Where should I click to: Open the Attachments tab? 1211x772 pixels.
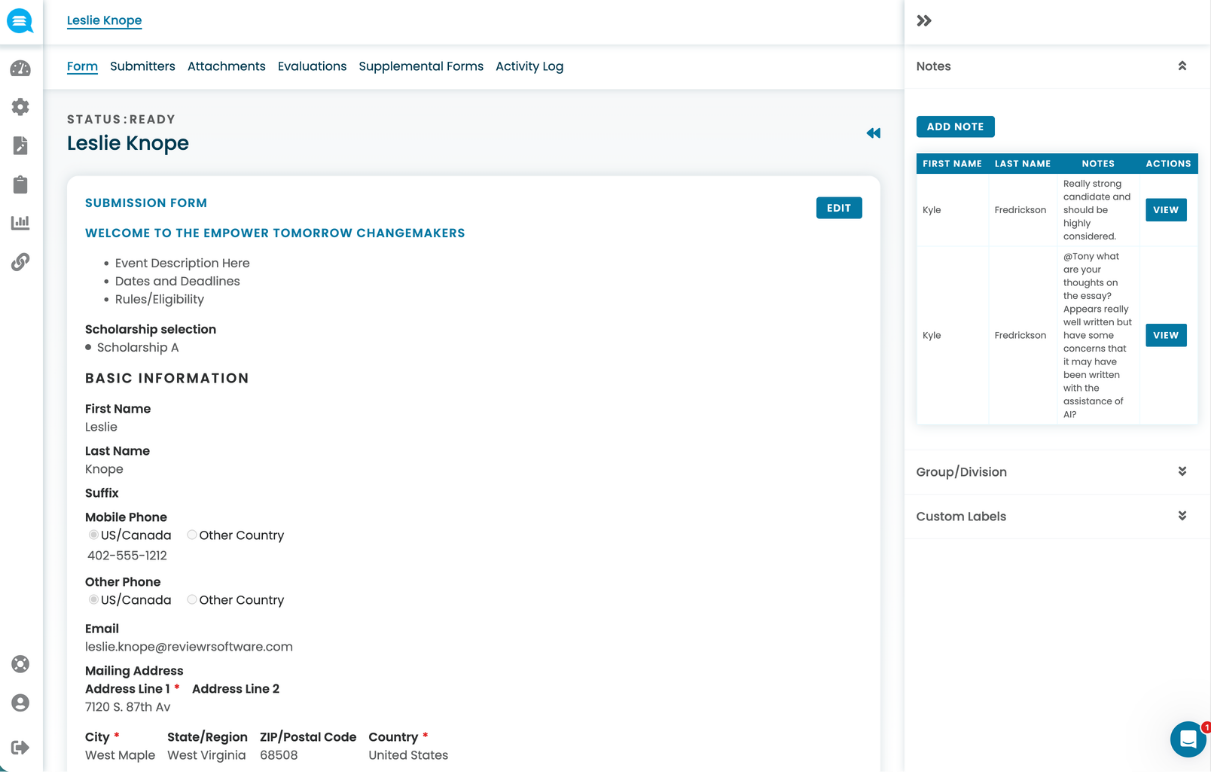tap(226, 66)
